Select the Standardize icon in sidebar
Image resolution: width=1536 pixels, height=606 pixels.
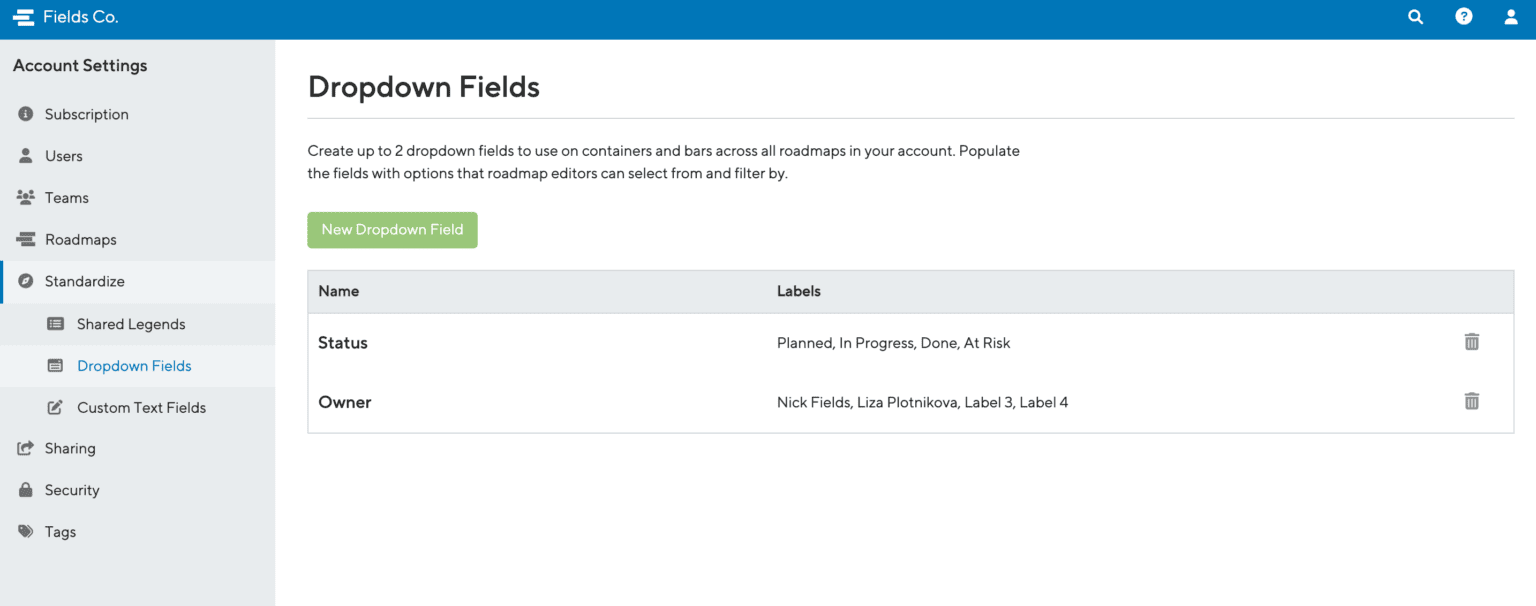tap(24, 281)
